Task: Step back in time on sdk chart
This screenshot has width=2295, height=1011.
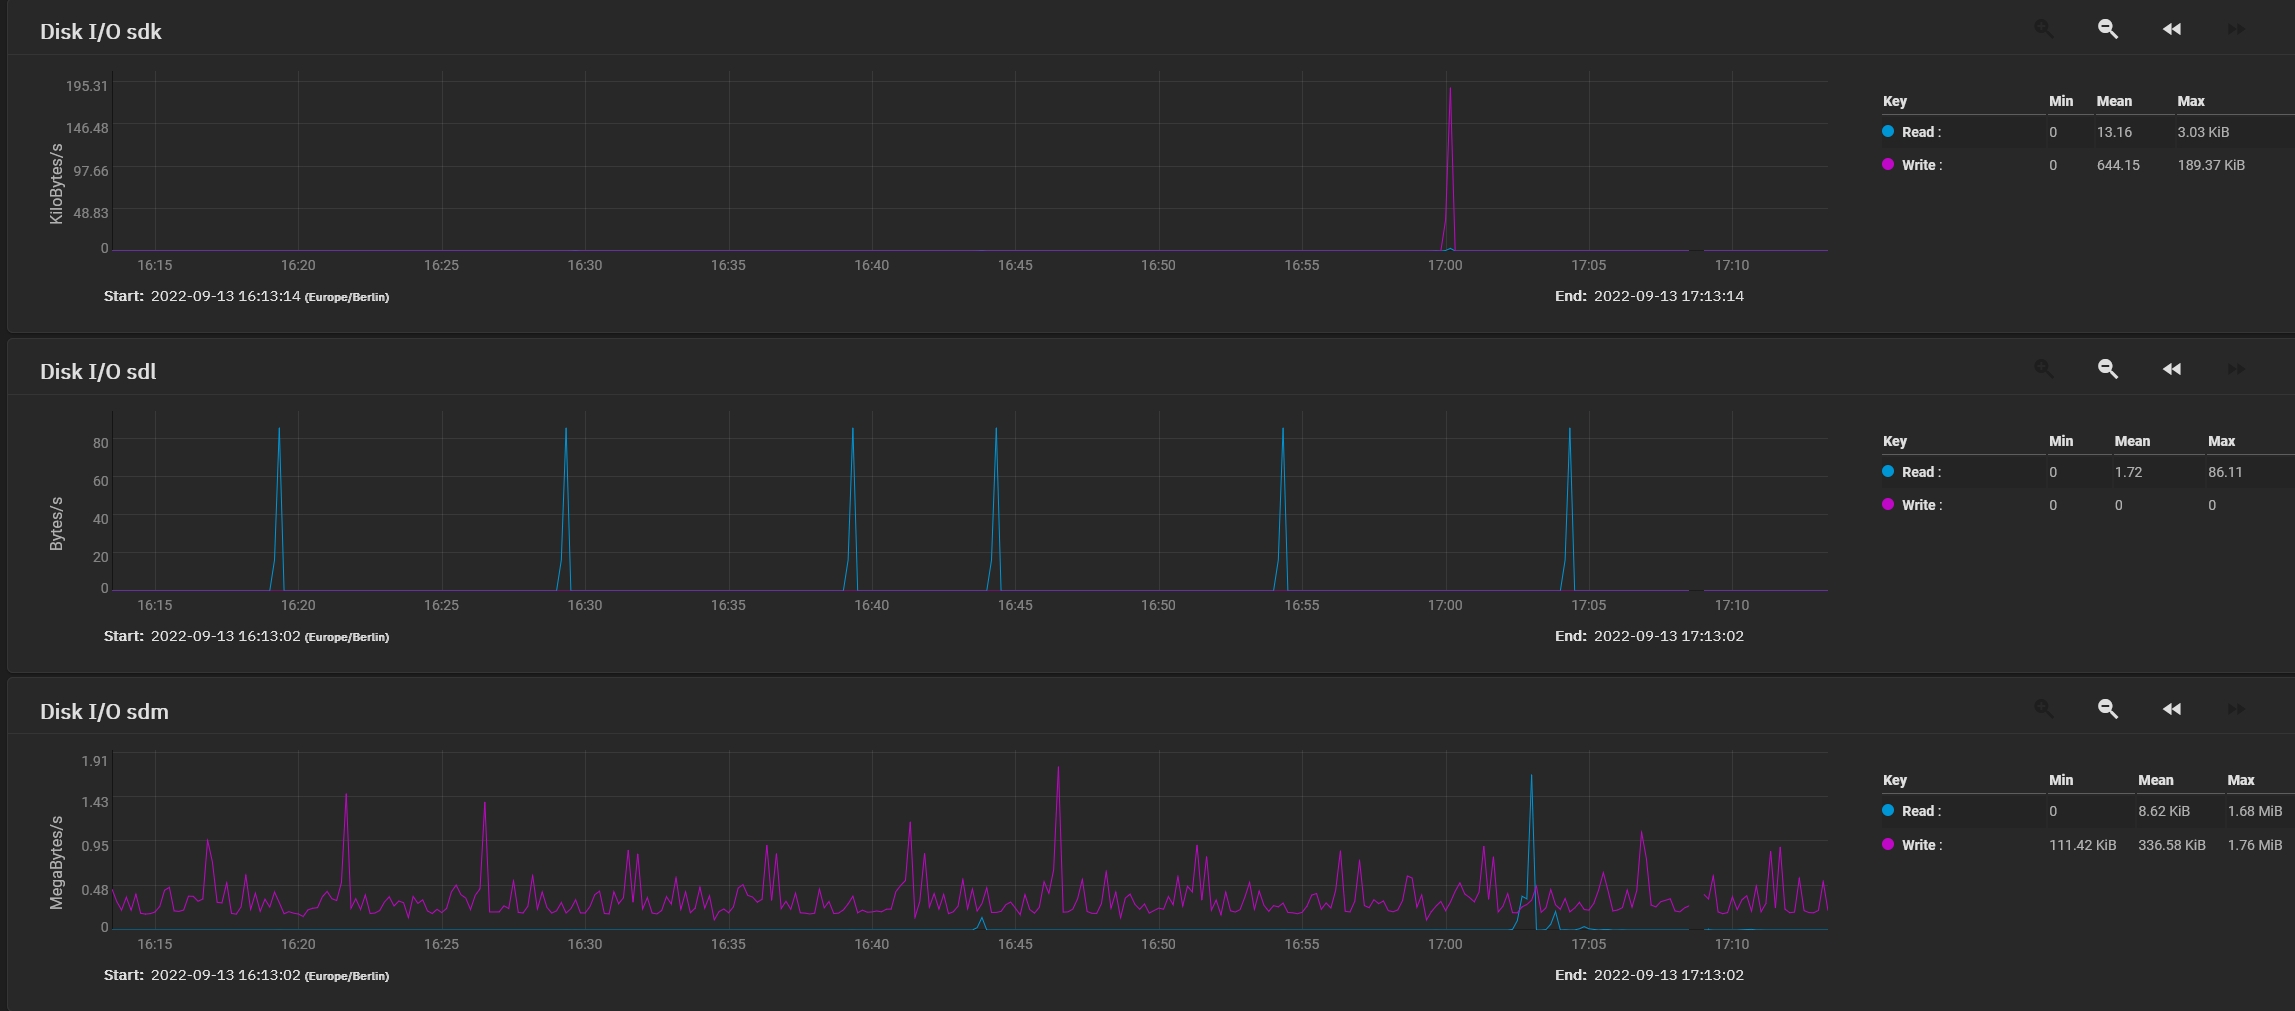Action: [2172, 29]
